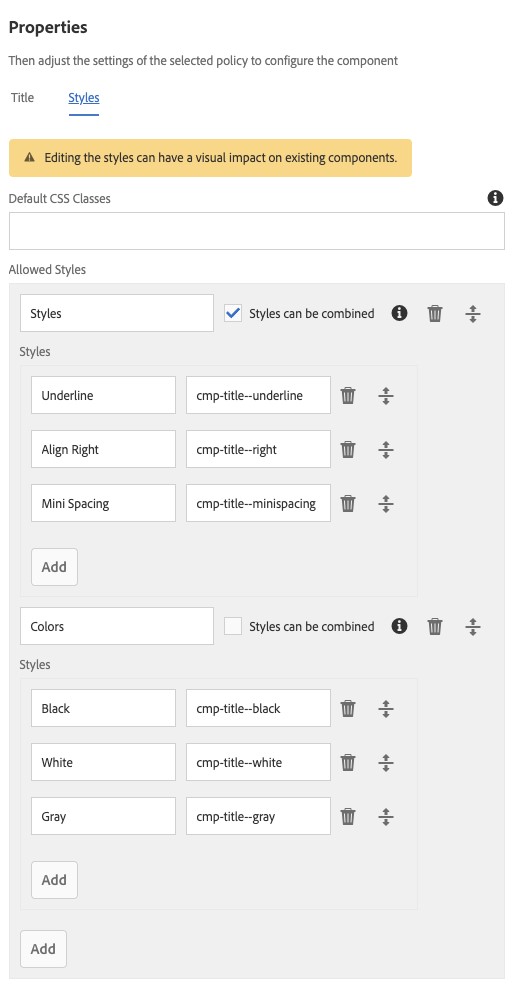Click the reorder handle for the White style
Screen dimensions: 528x1005
385,762
